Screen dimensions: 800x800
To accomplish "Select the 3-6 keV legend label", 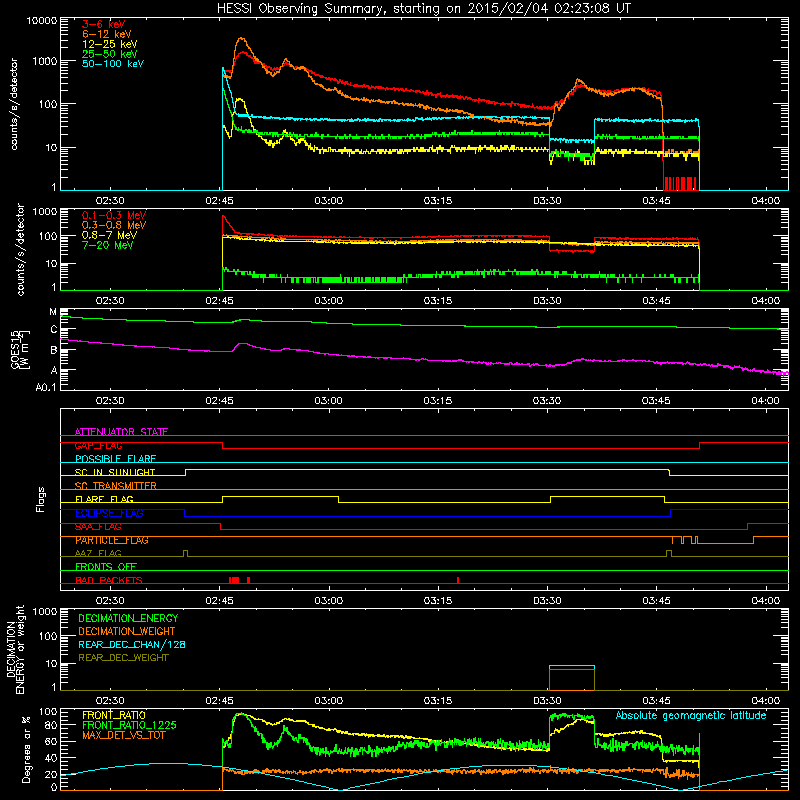I will (x=103, y=24).
